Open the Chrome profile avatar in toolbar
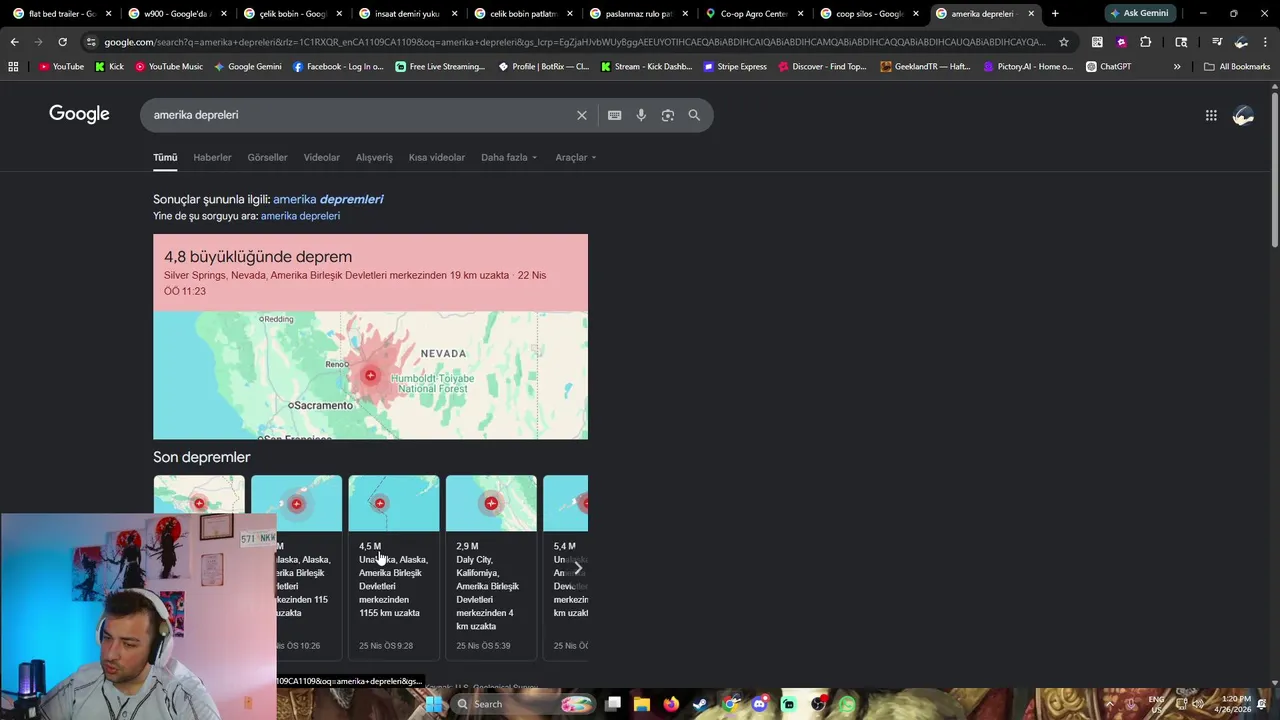 click(x=1241, y=42)
